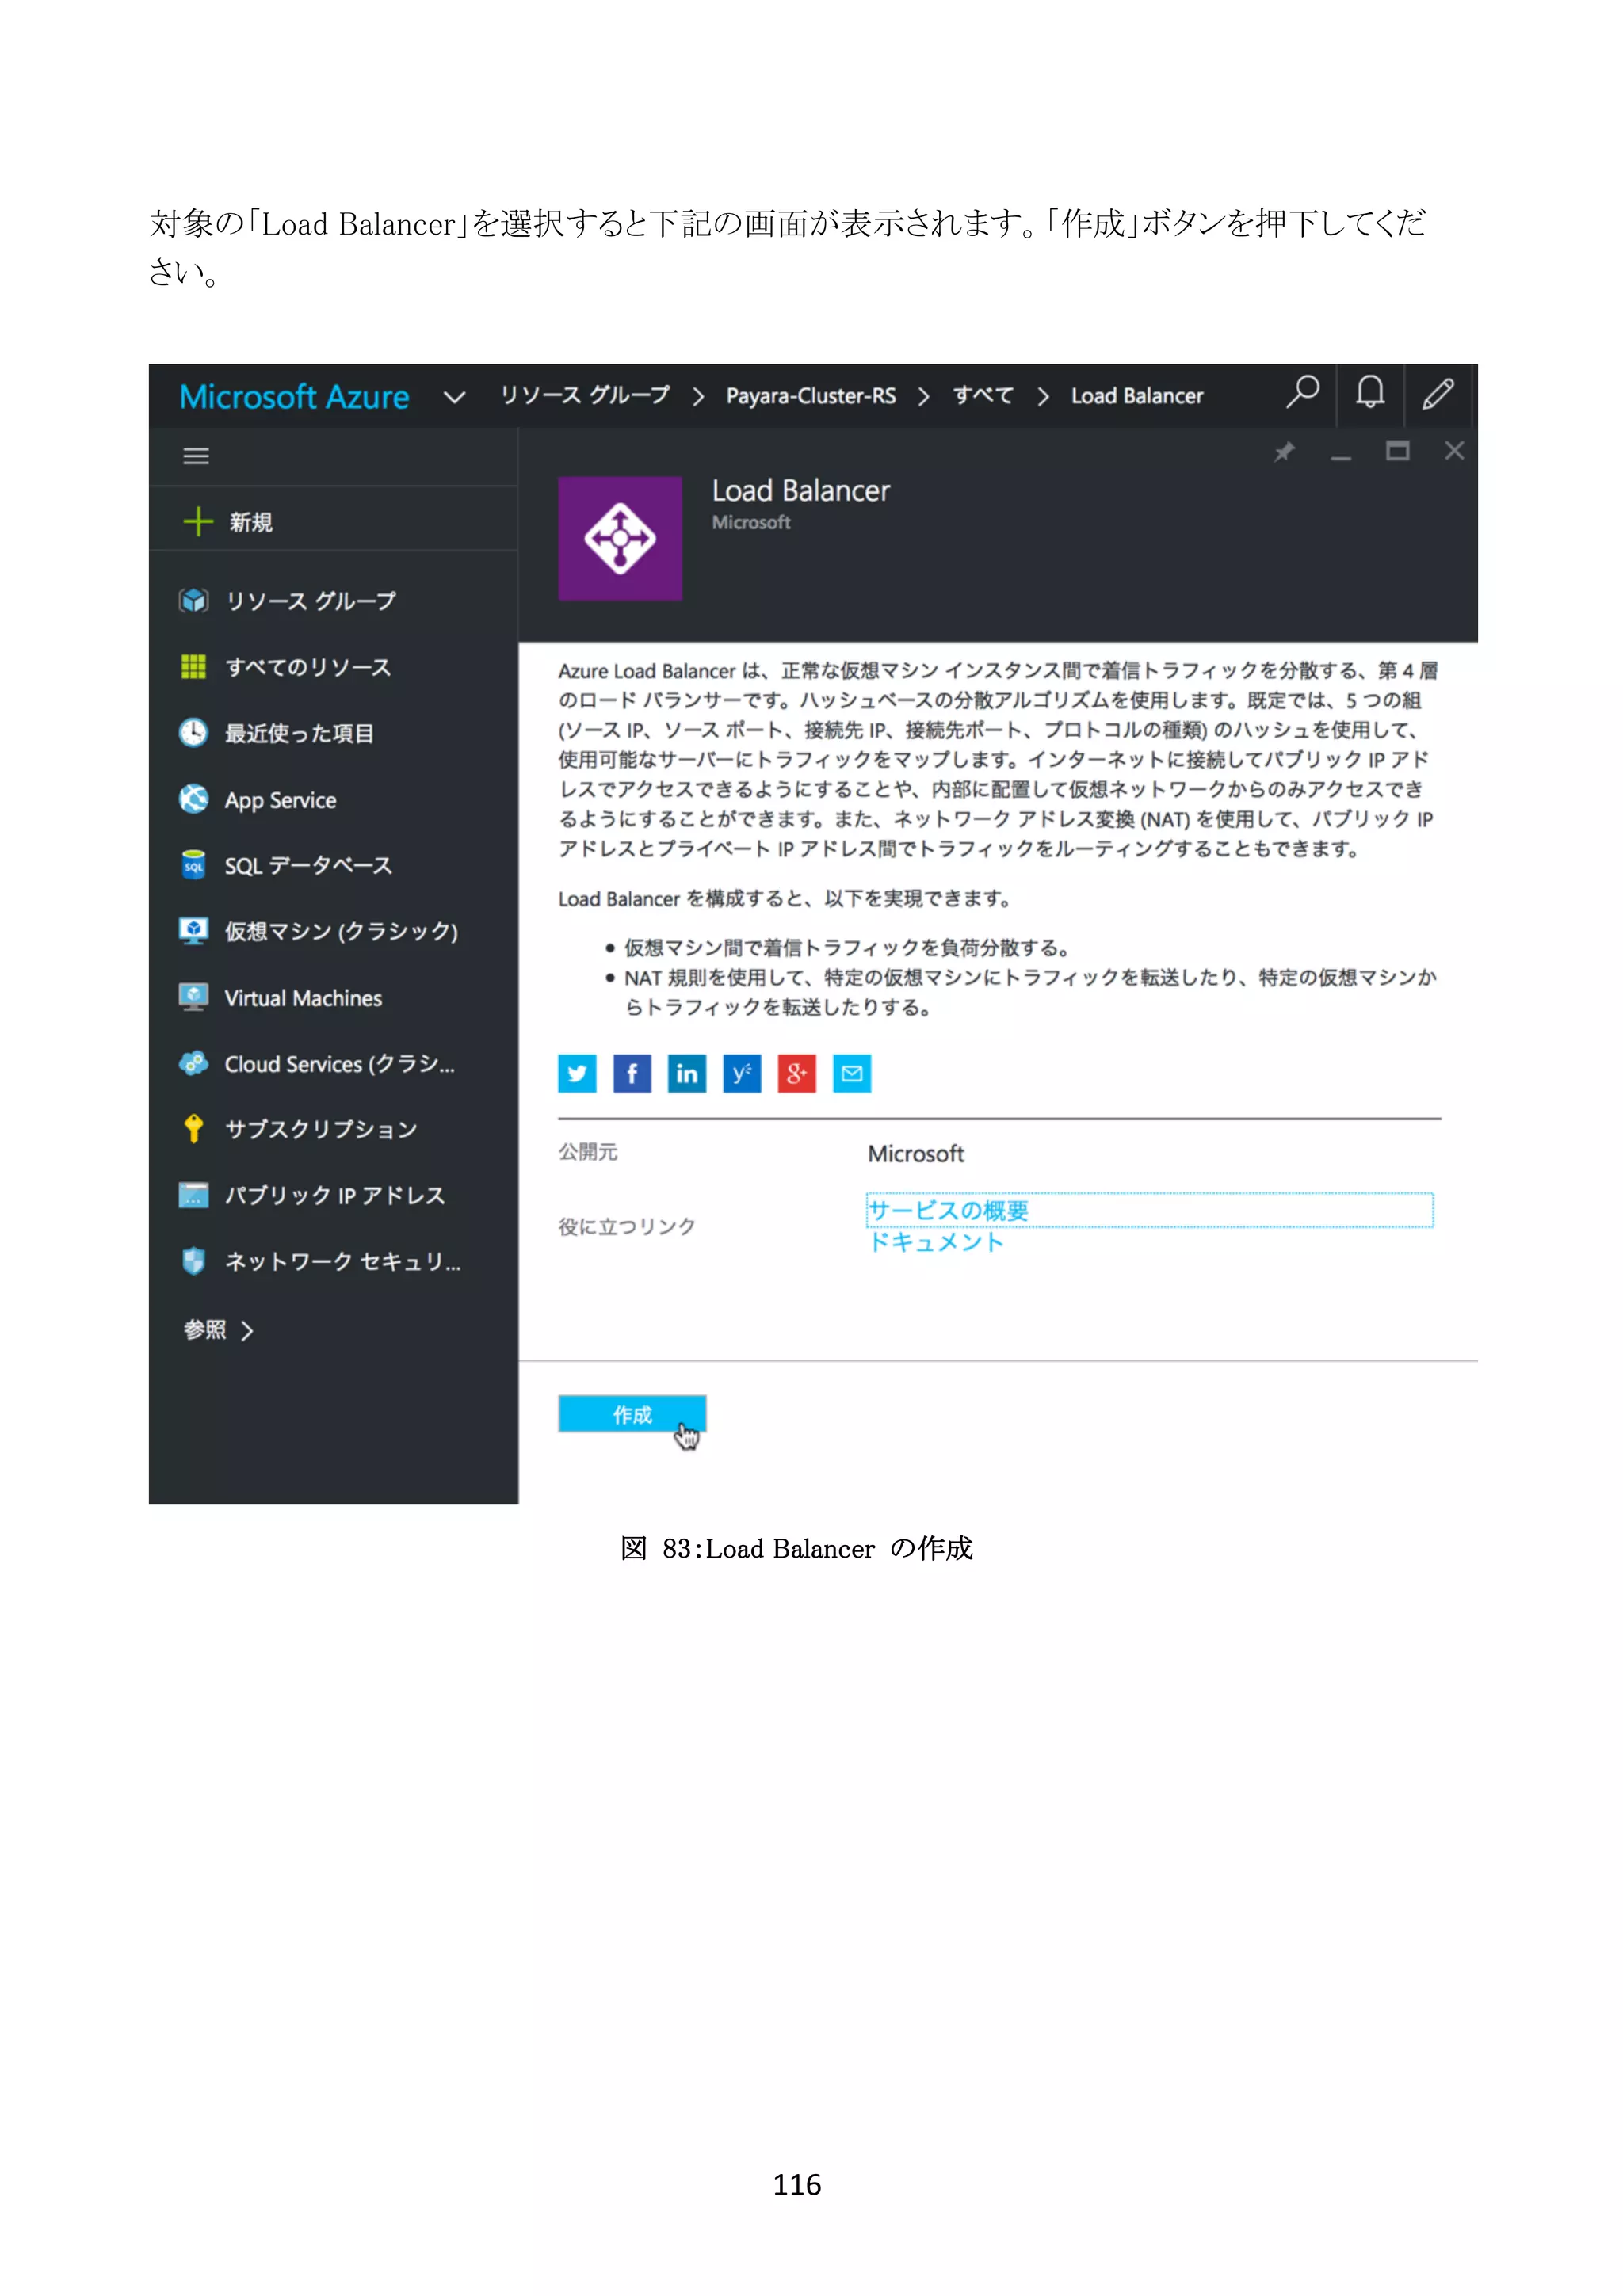The image size is (1623, 2296).
Task: Share via email envelope icon
Action: click(852, 1074)
